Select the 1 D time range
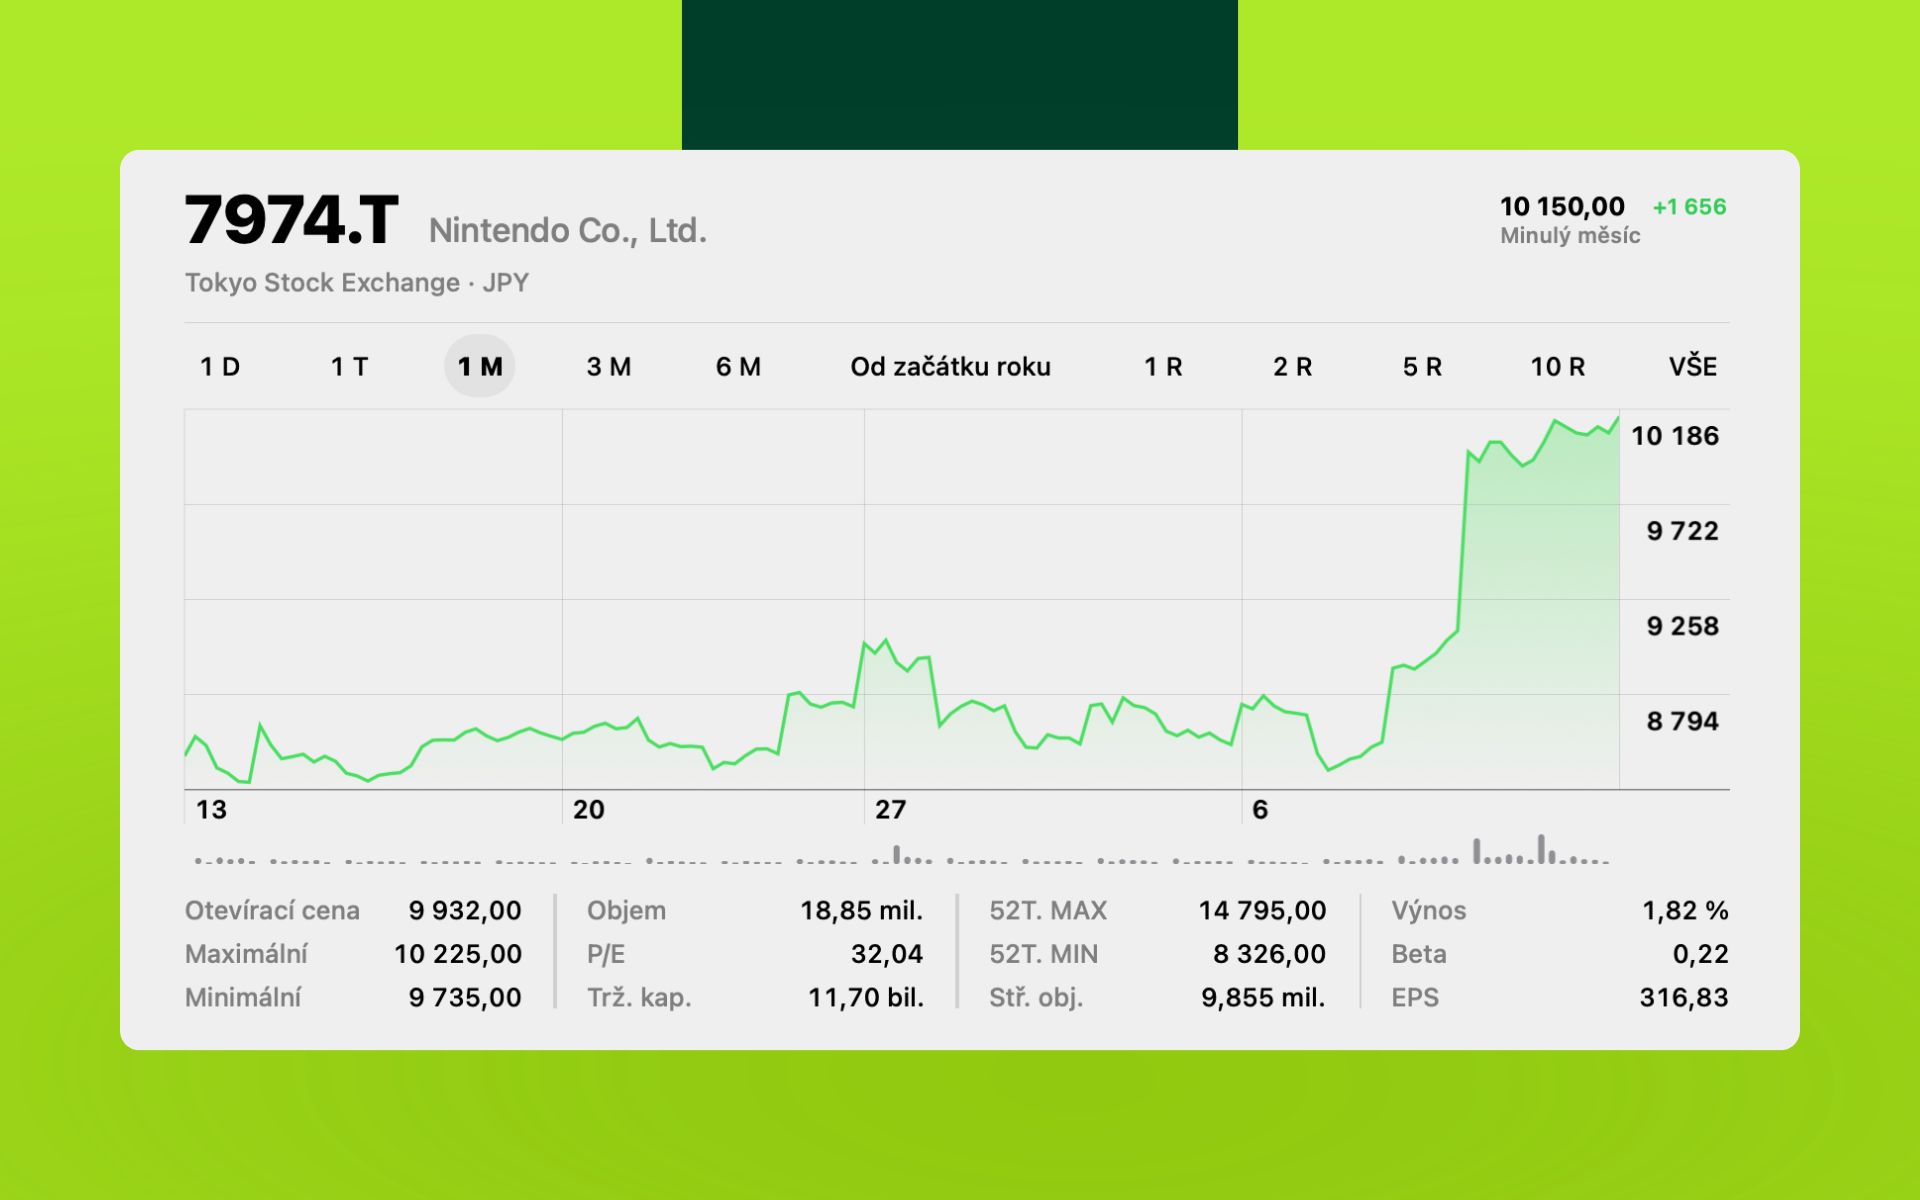Image resolution: width=1920 pixels, height=1200 pixels. click(220, 367)
